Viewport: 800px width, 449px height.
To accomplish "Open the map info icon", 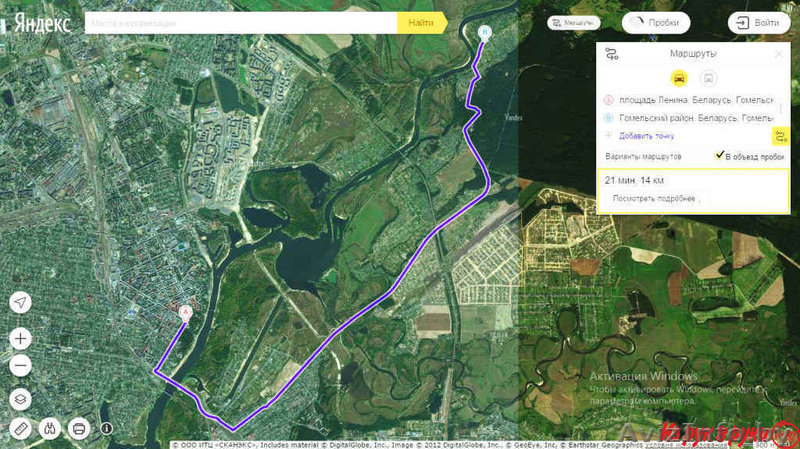I will pos(106,428).
